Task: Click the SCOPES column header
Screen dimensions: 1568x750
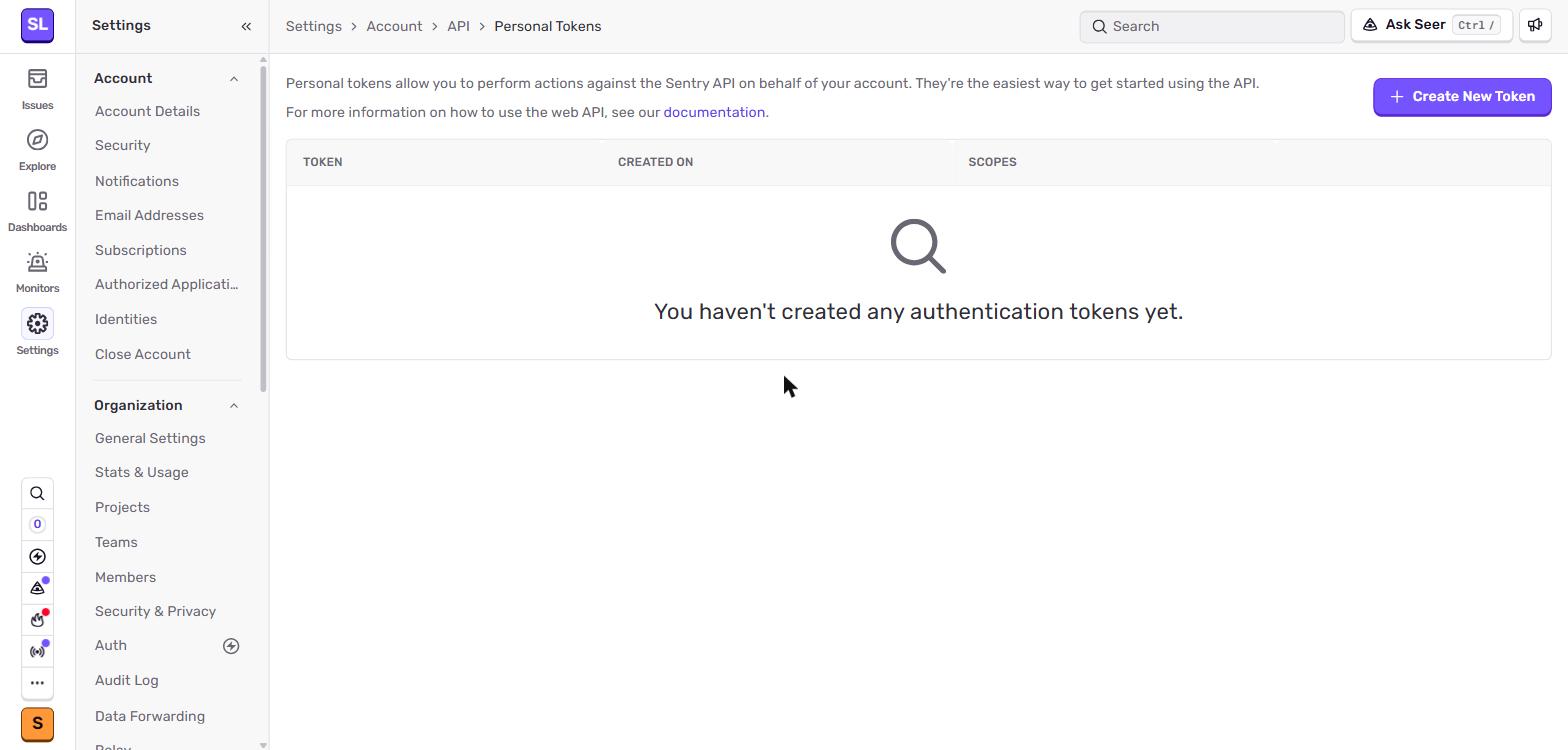Action: (x=992, y=162)
